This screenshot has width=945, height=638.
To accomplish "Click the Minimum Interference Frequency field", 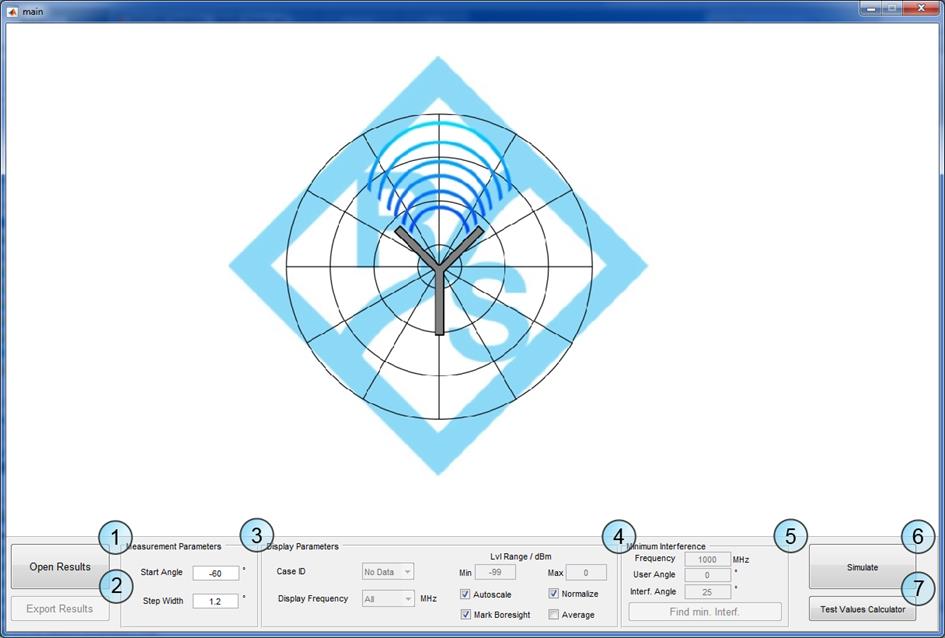I will coord(707,560).
